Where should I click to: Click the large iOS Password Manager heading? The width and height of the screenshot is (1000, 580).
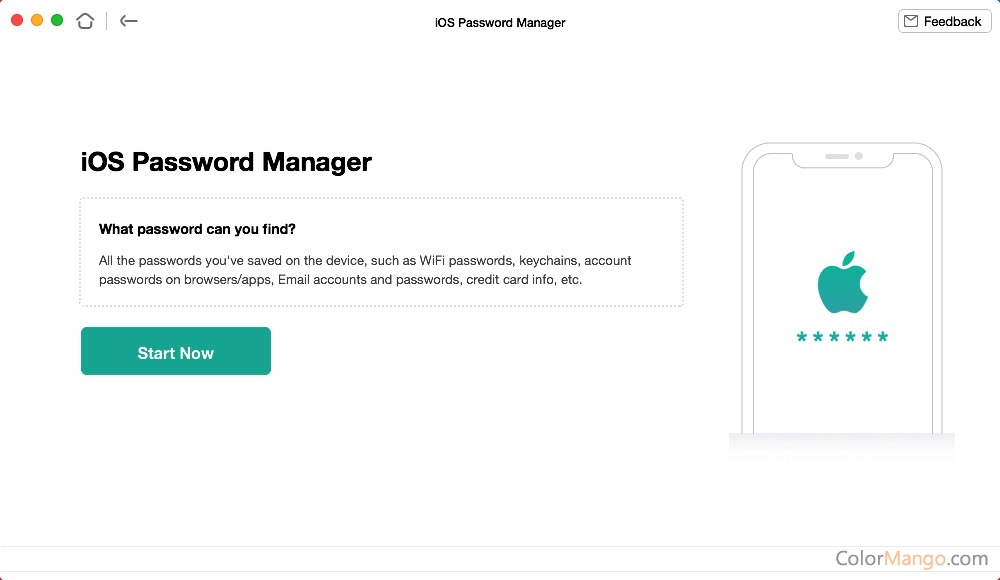click(226, 162)
